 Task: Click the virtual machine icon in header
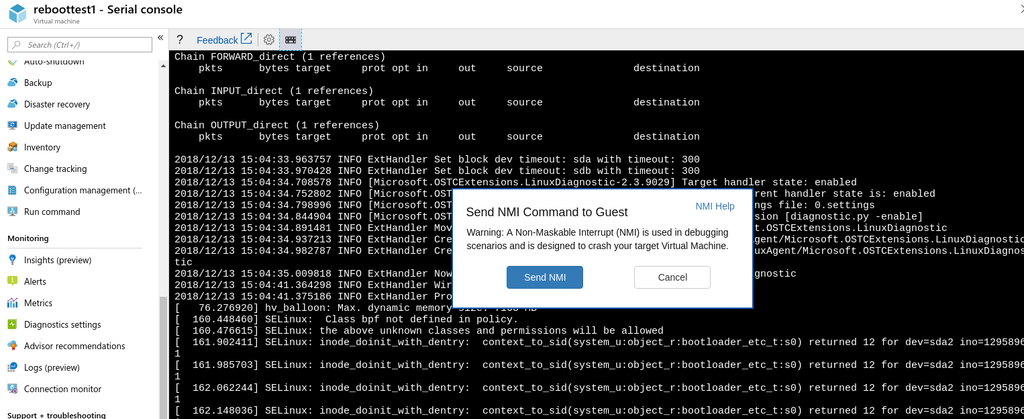pyautogui.click(x=16, y=14)
